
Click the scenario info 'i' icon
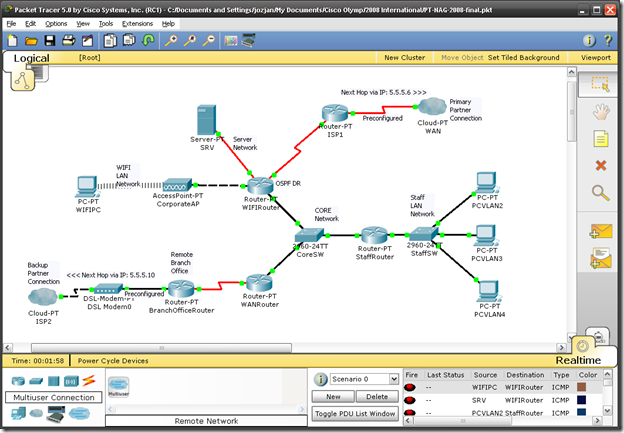click(x=320, y=379)
